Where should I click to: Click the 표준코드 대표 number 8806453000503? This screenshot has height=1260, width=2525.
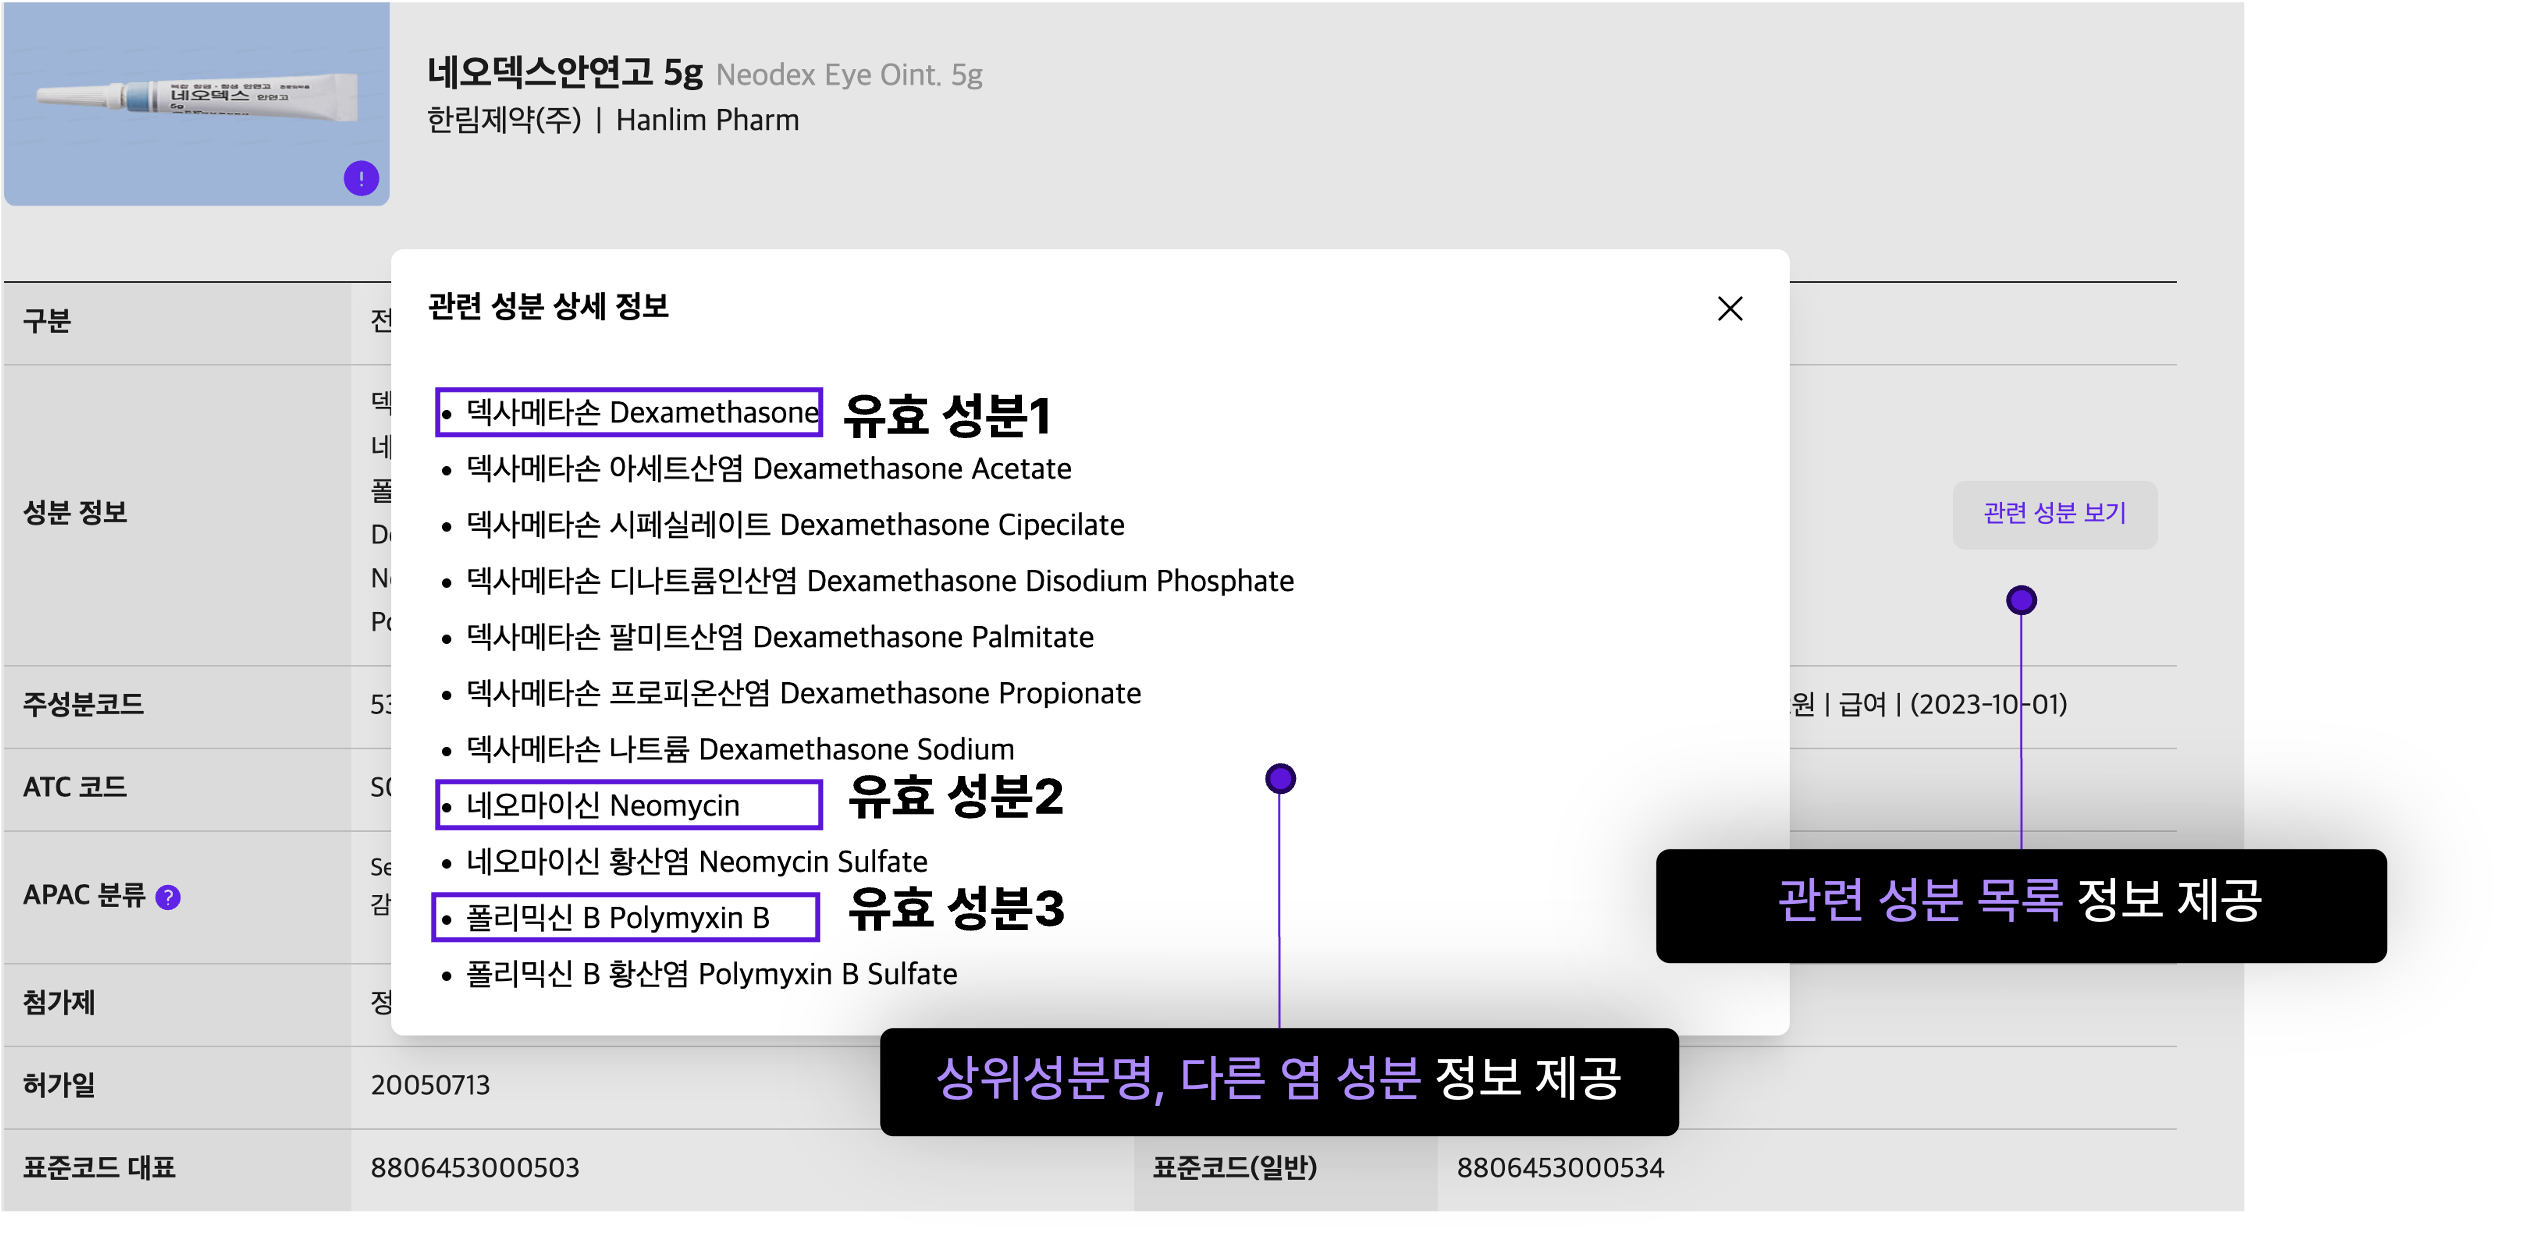pyautogui.click(x=475, y=1167)
